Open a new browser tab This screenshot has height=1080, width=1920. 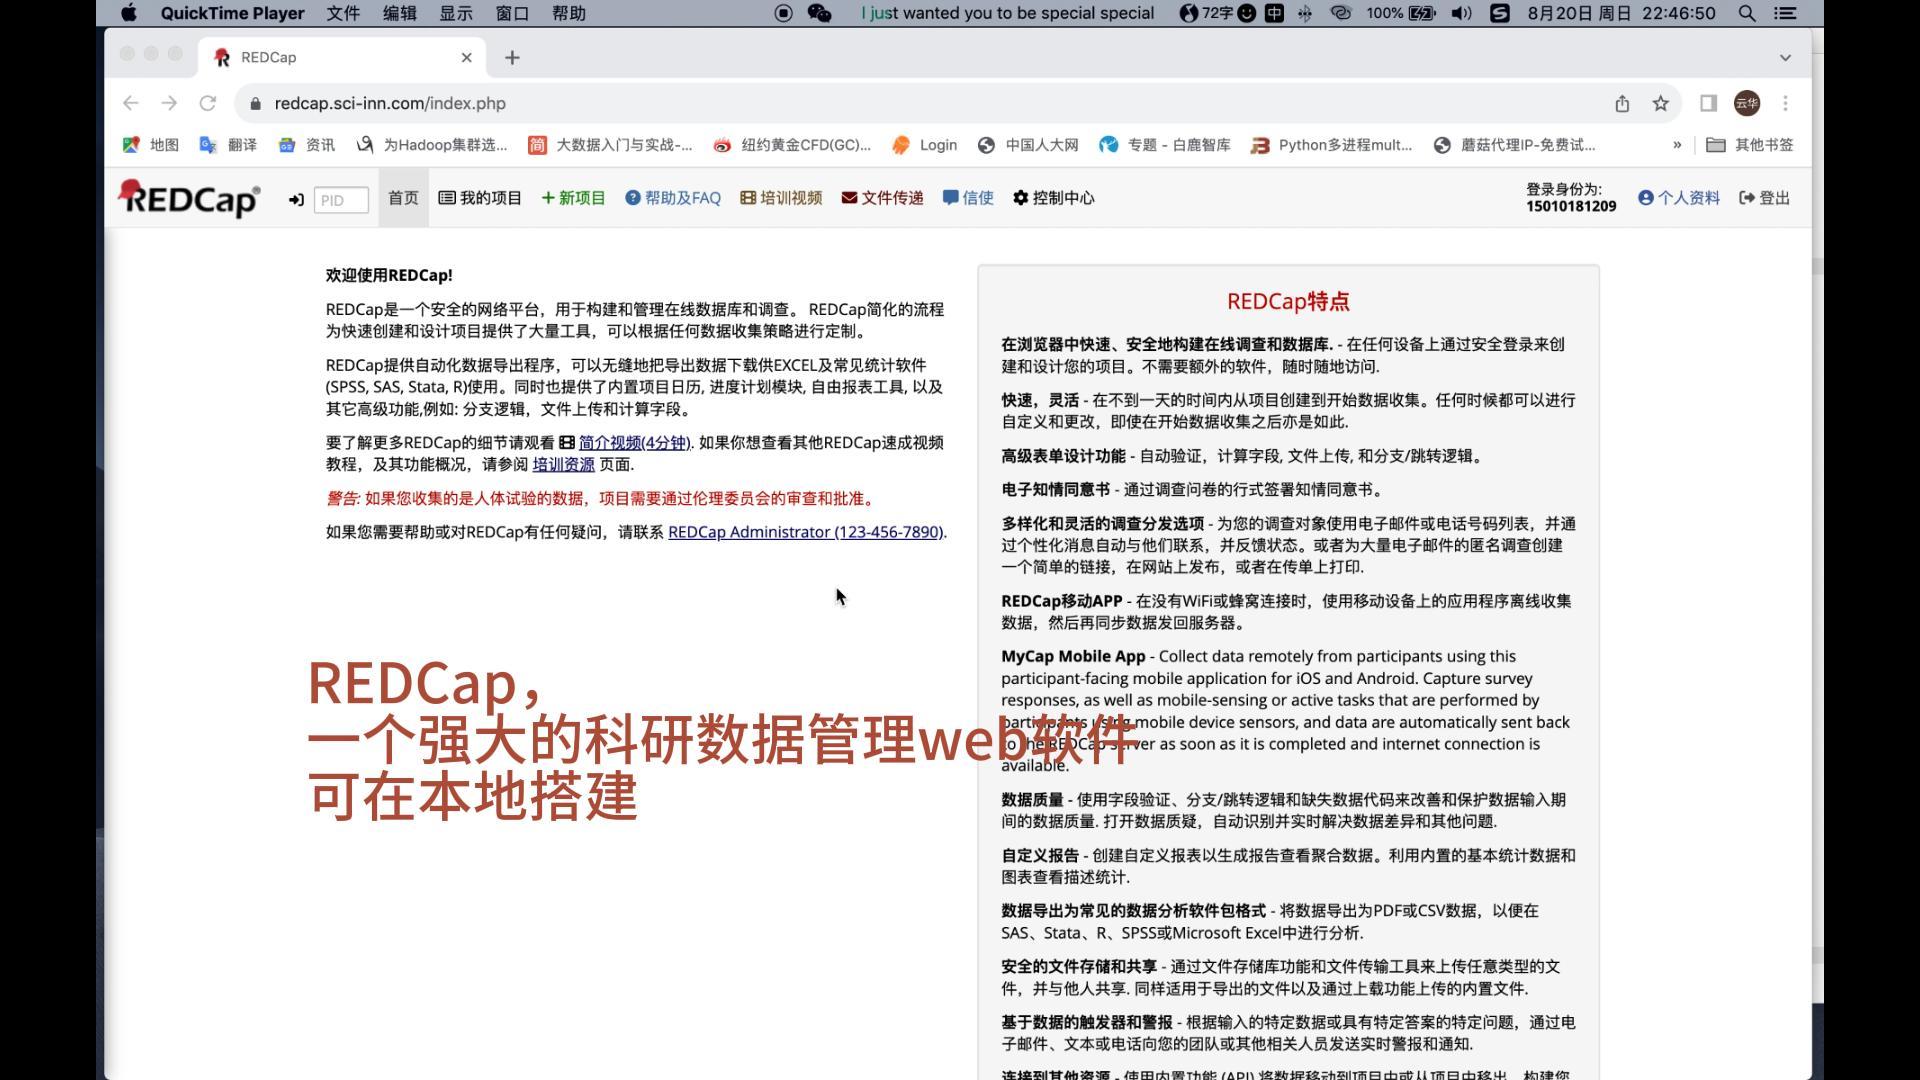[512, 57]
